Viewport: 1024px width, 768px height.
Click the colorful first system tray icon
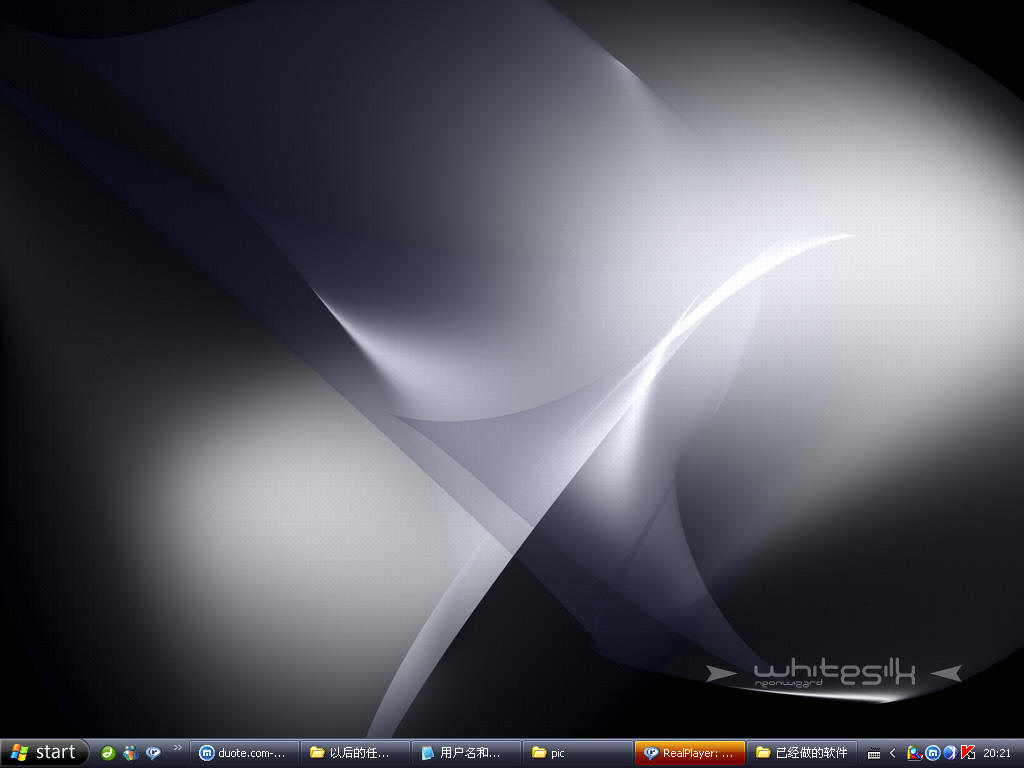[x=914, y=753]
